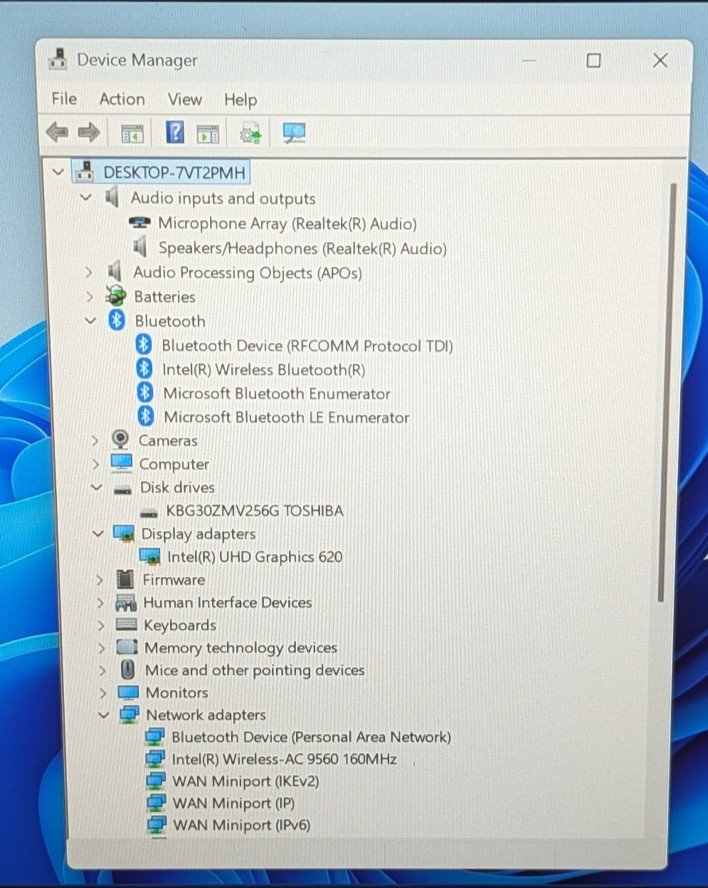The width and height of the screenshot is (708, 888).
Task: Click the Memory technology devices icon
Action: coord(127,647)
